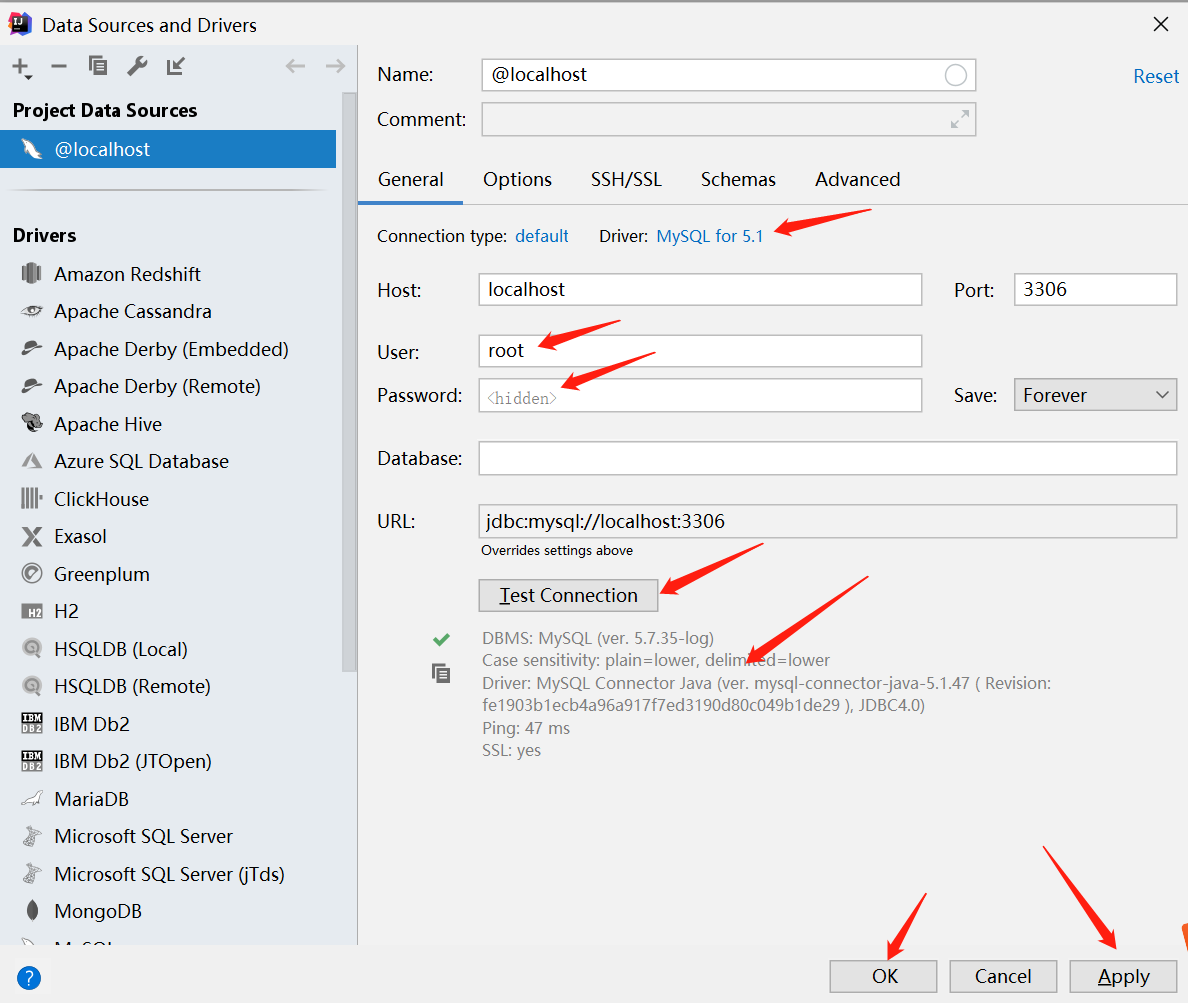Click the Duplicate data source icon
This screenshot has height=1003, width=1188.
coord(98,66)
